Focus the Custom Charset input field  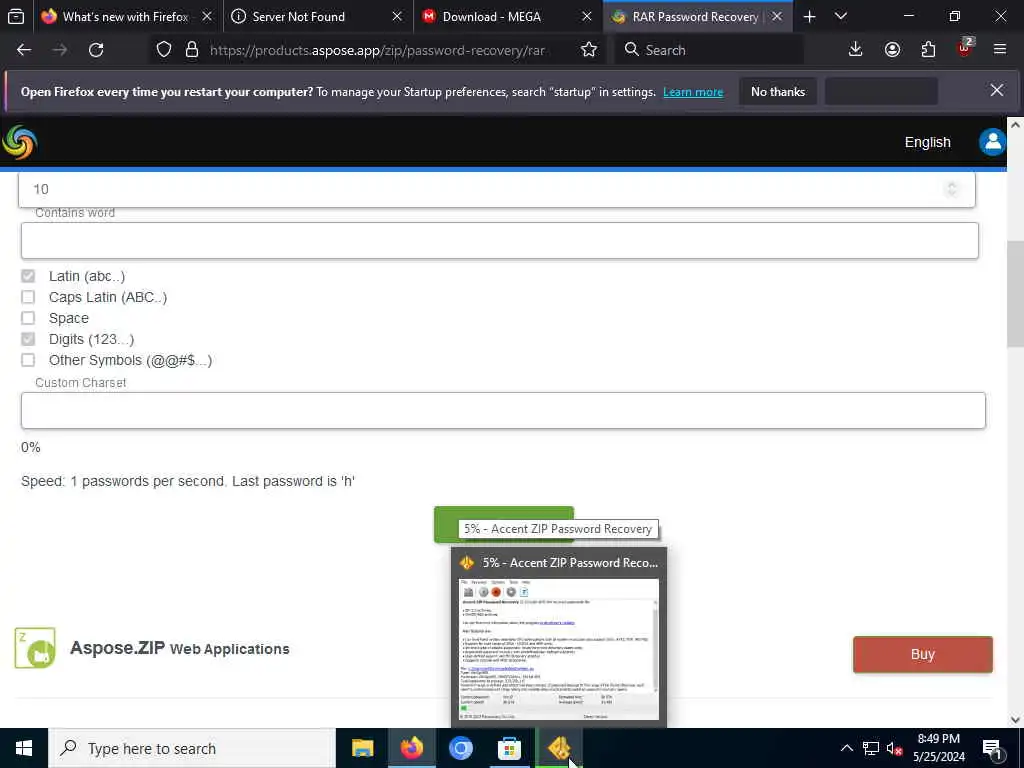pos(503,410)
